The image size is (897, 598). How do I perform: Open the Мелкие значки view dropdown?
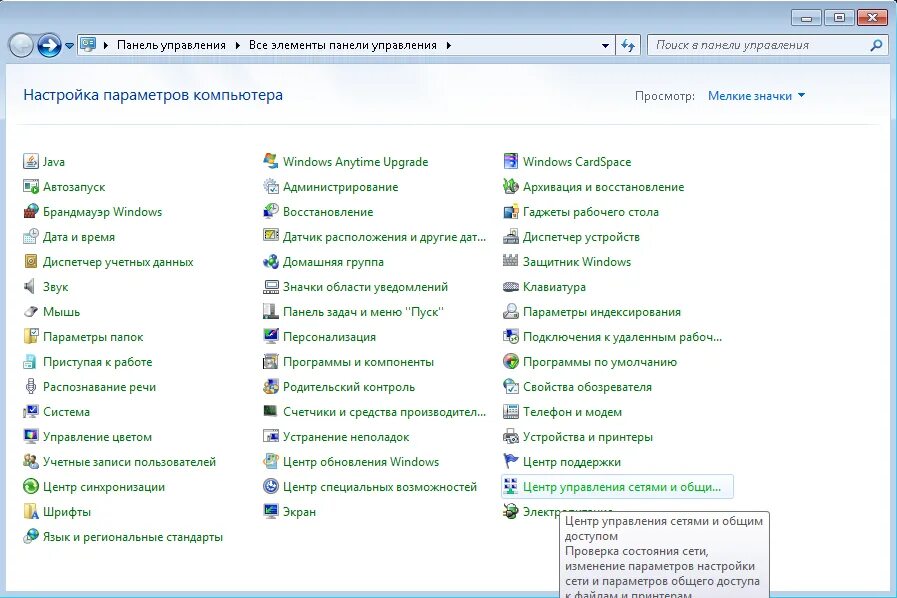pyautogui.click(x=756, y=96)
